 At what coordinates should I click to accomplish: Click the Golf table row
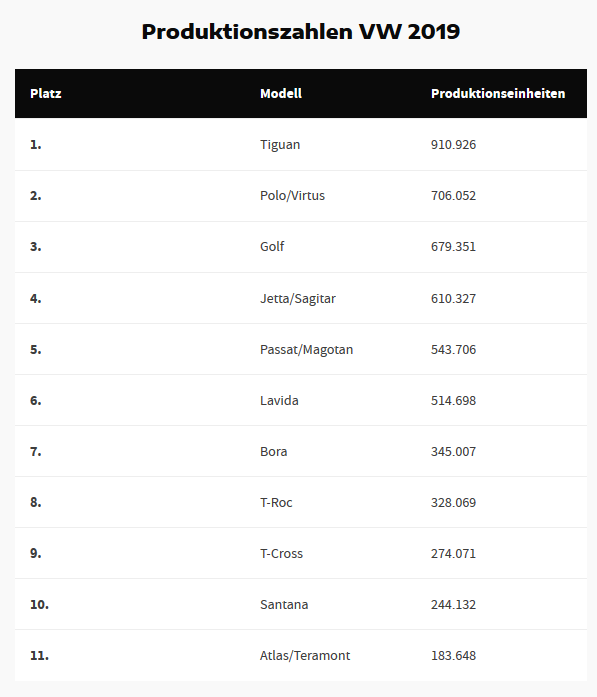(x=301, y=247)
